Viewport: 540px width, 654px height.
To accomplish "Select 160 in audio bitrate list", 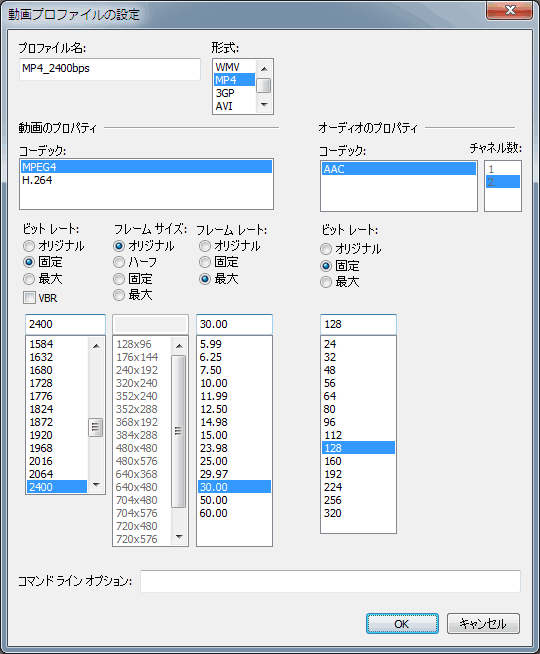I will tap(358, 461).
